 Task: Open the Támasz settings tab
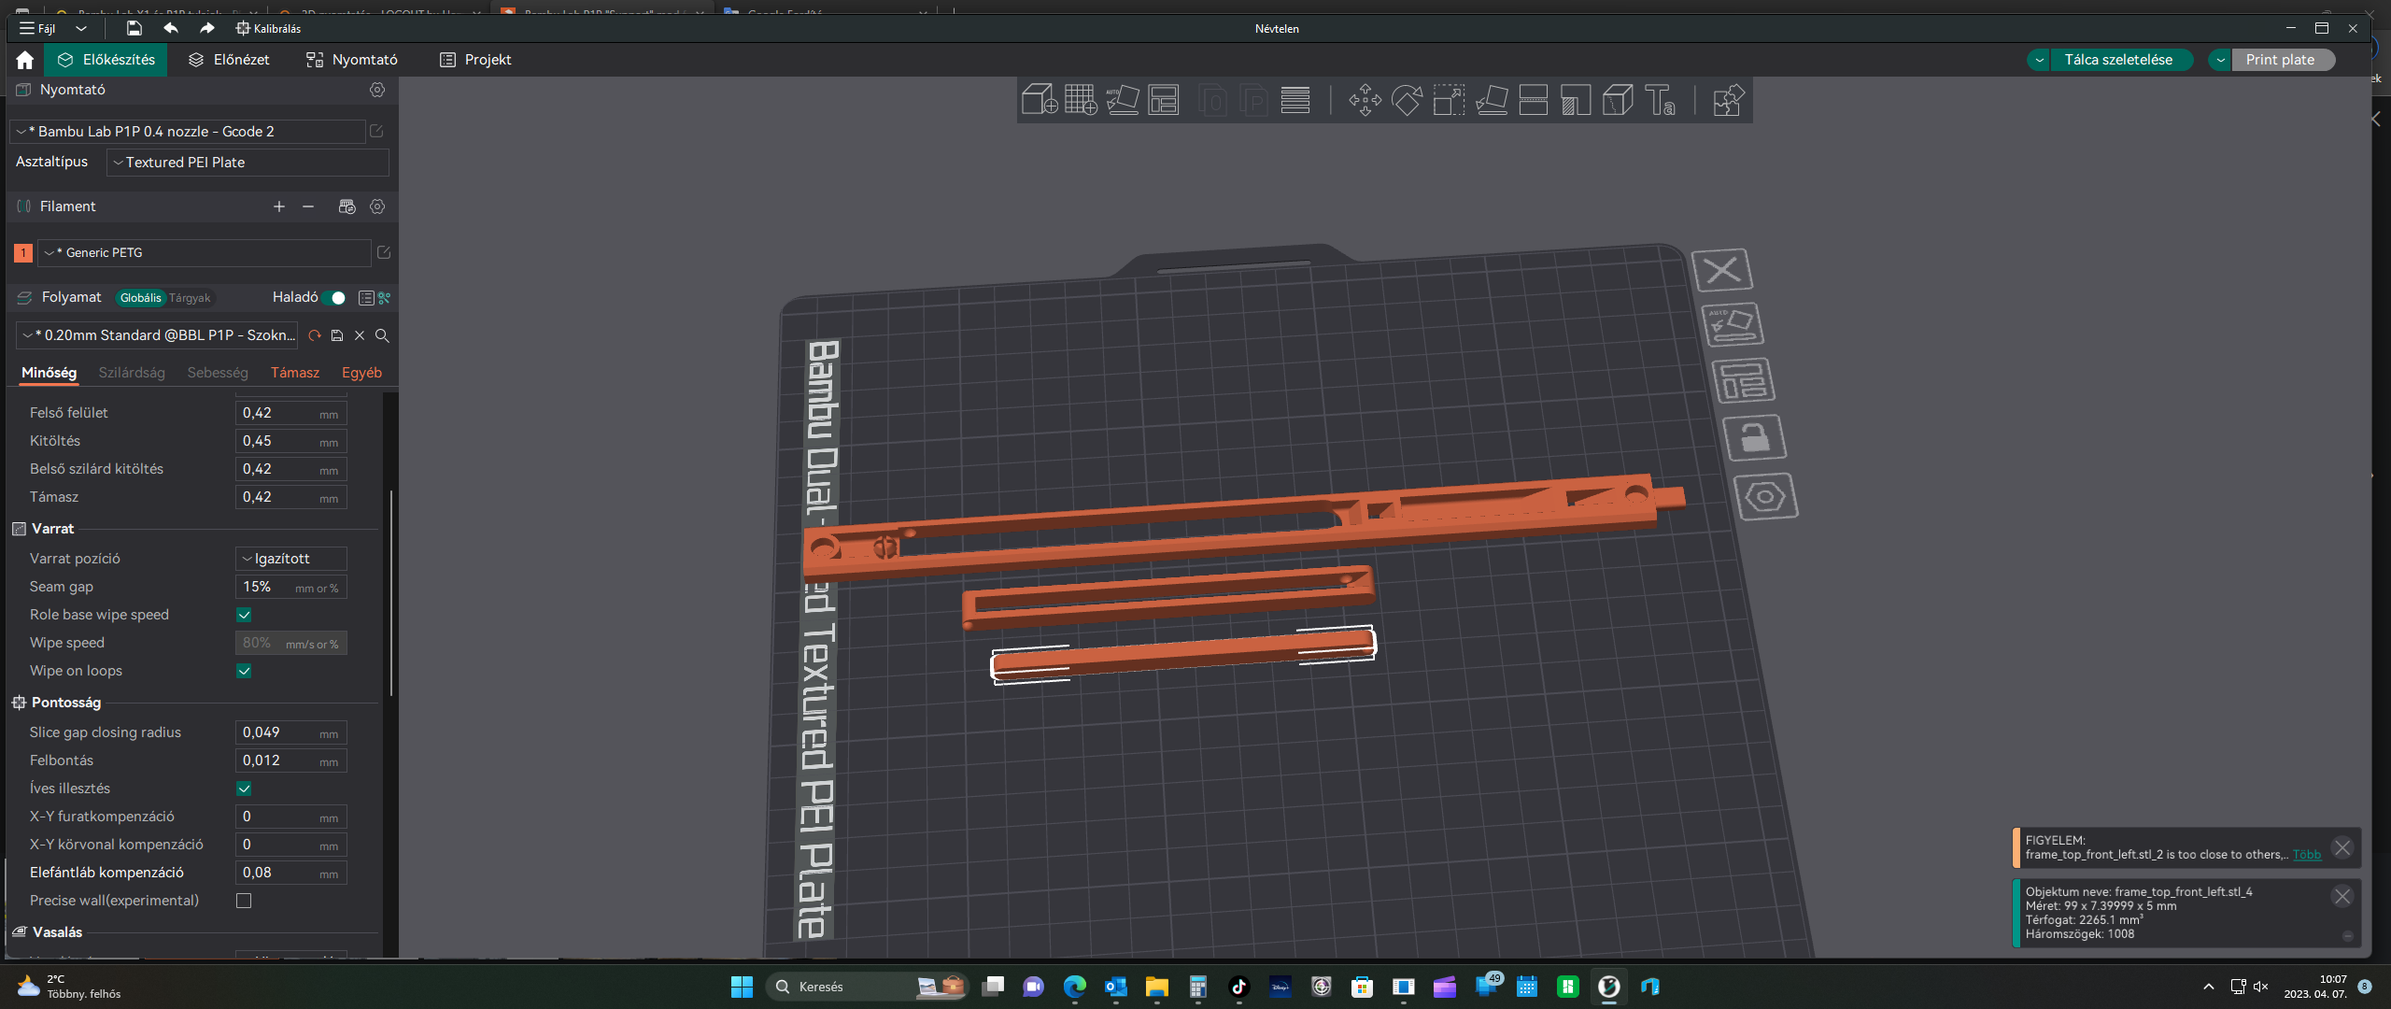[x=295, y=373]
